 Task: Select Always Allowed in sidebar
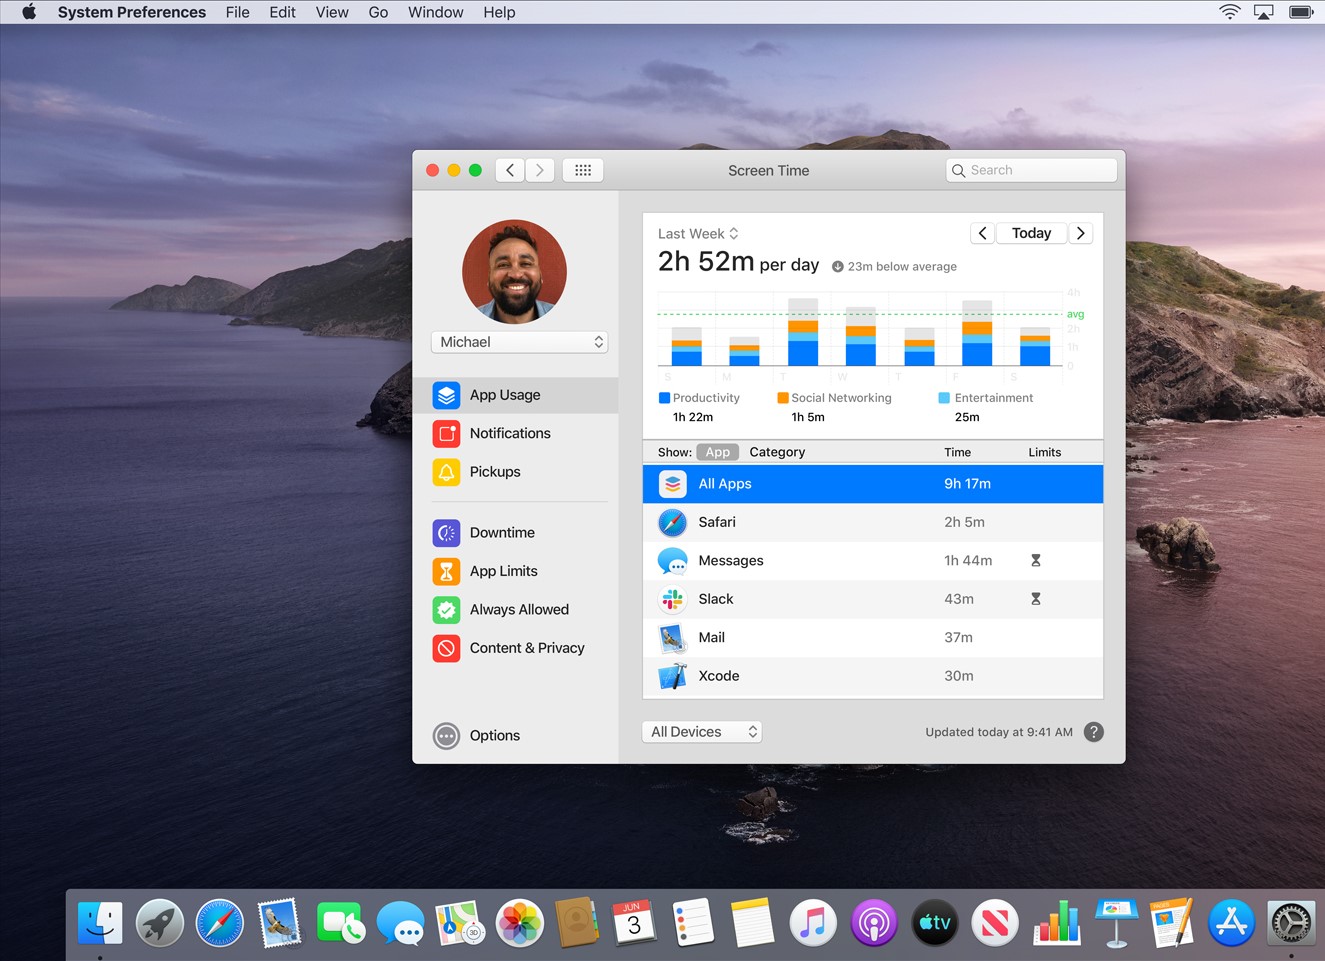[x=518, y=610]
